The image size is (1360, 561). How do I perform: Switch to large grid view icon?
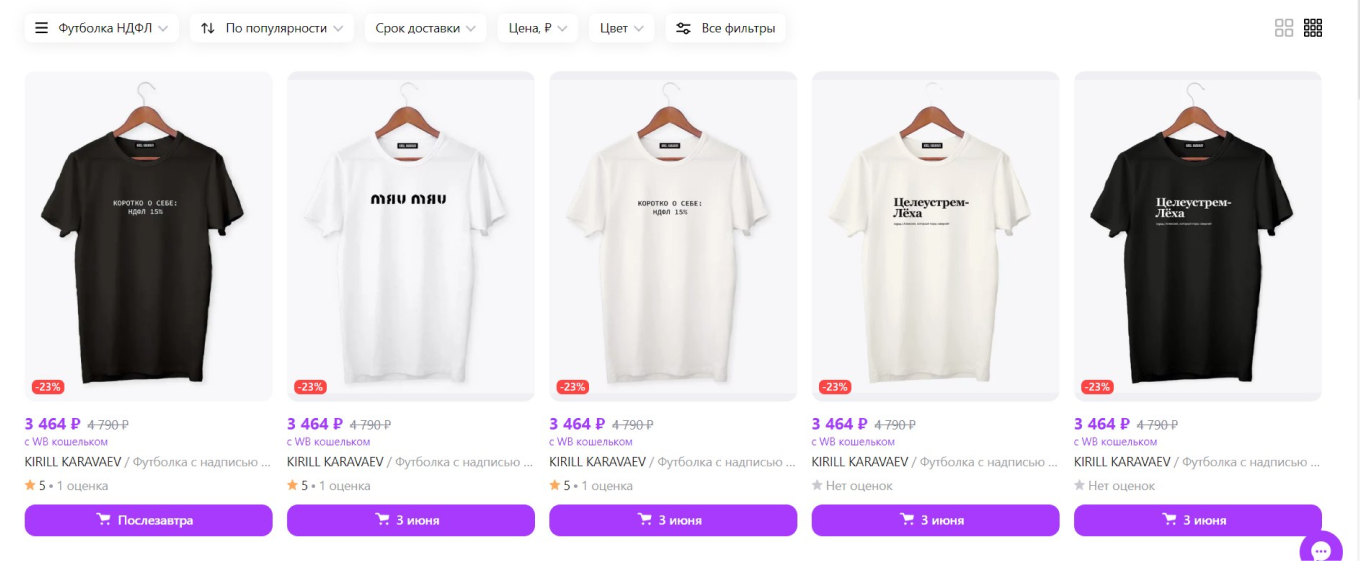pyautogui.click(x=1284, y=28)
